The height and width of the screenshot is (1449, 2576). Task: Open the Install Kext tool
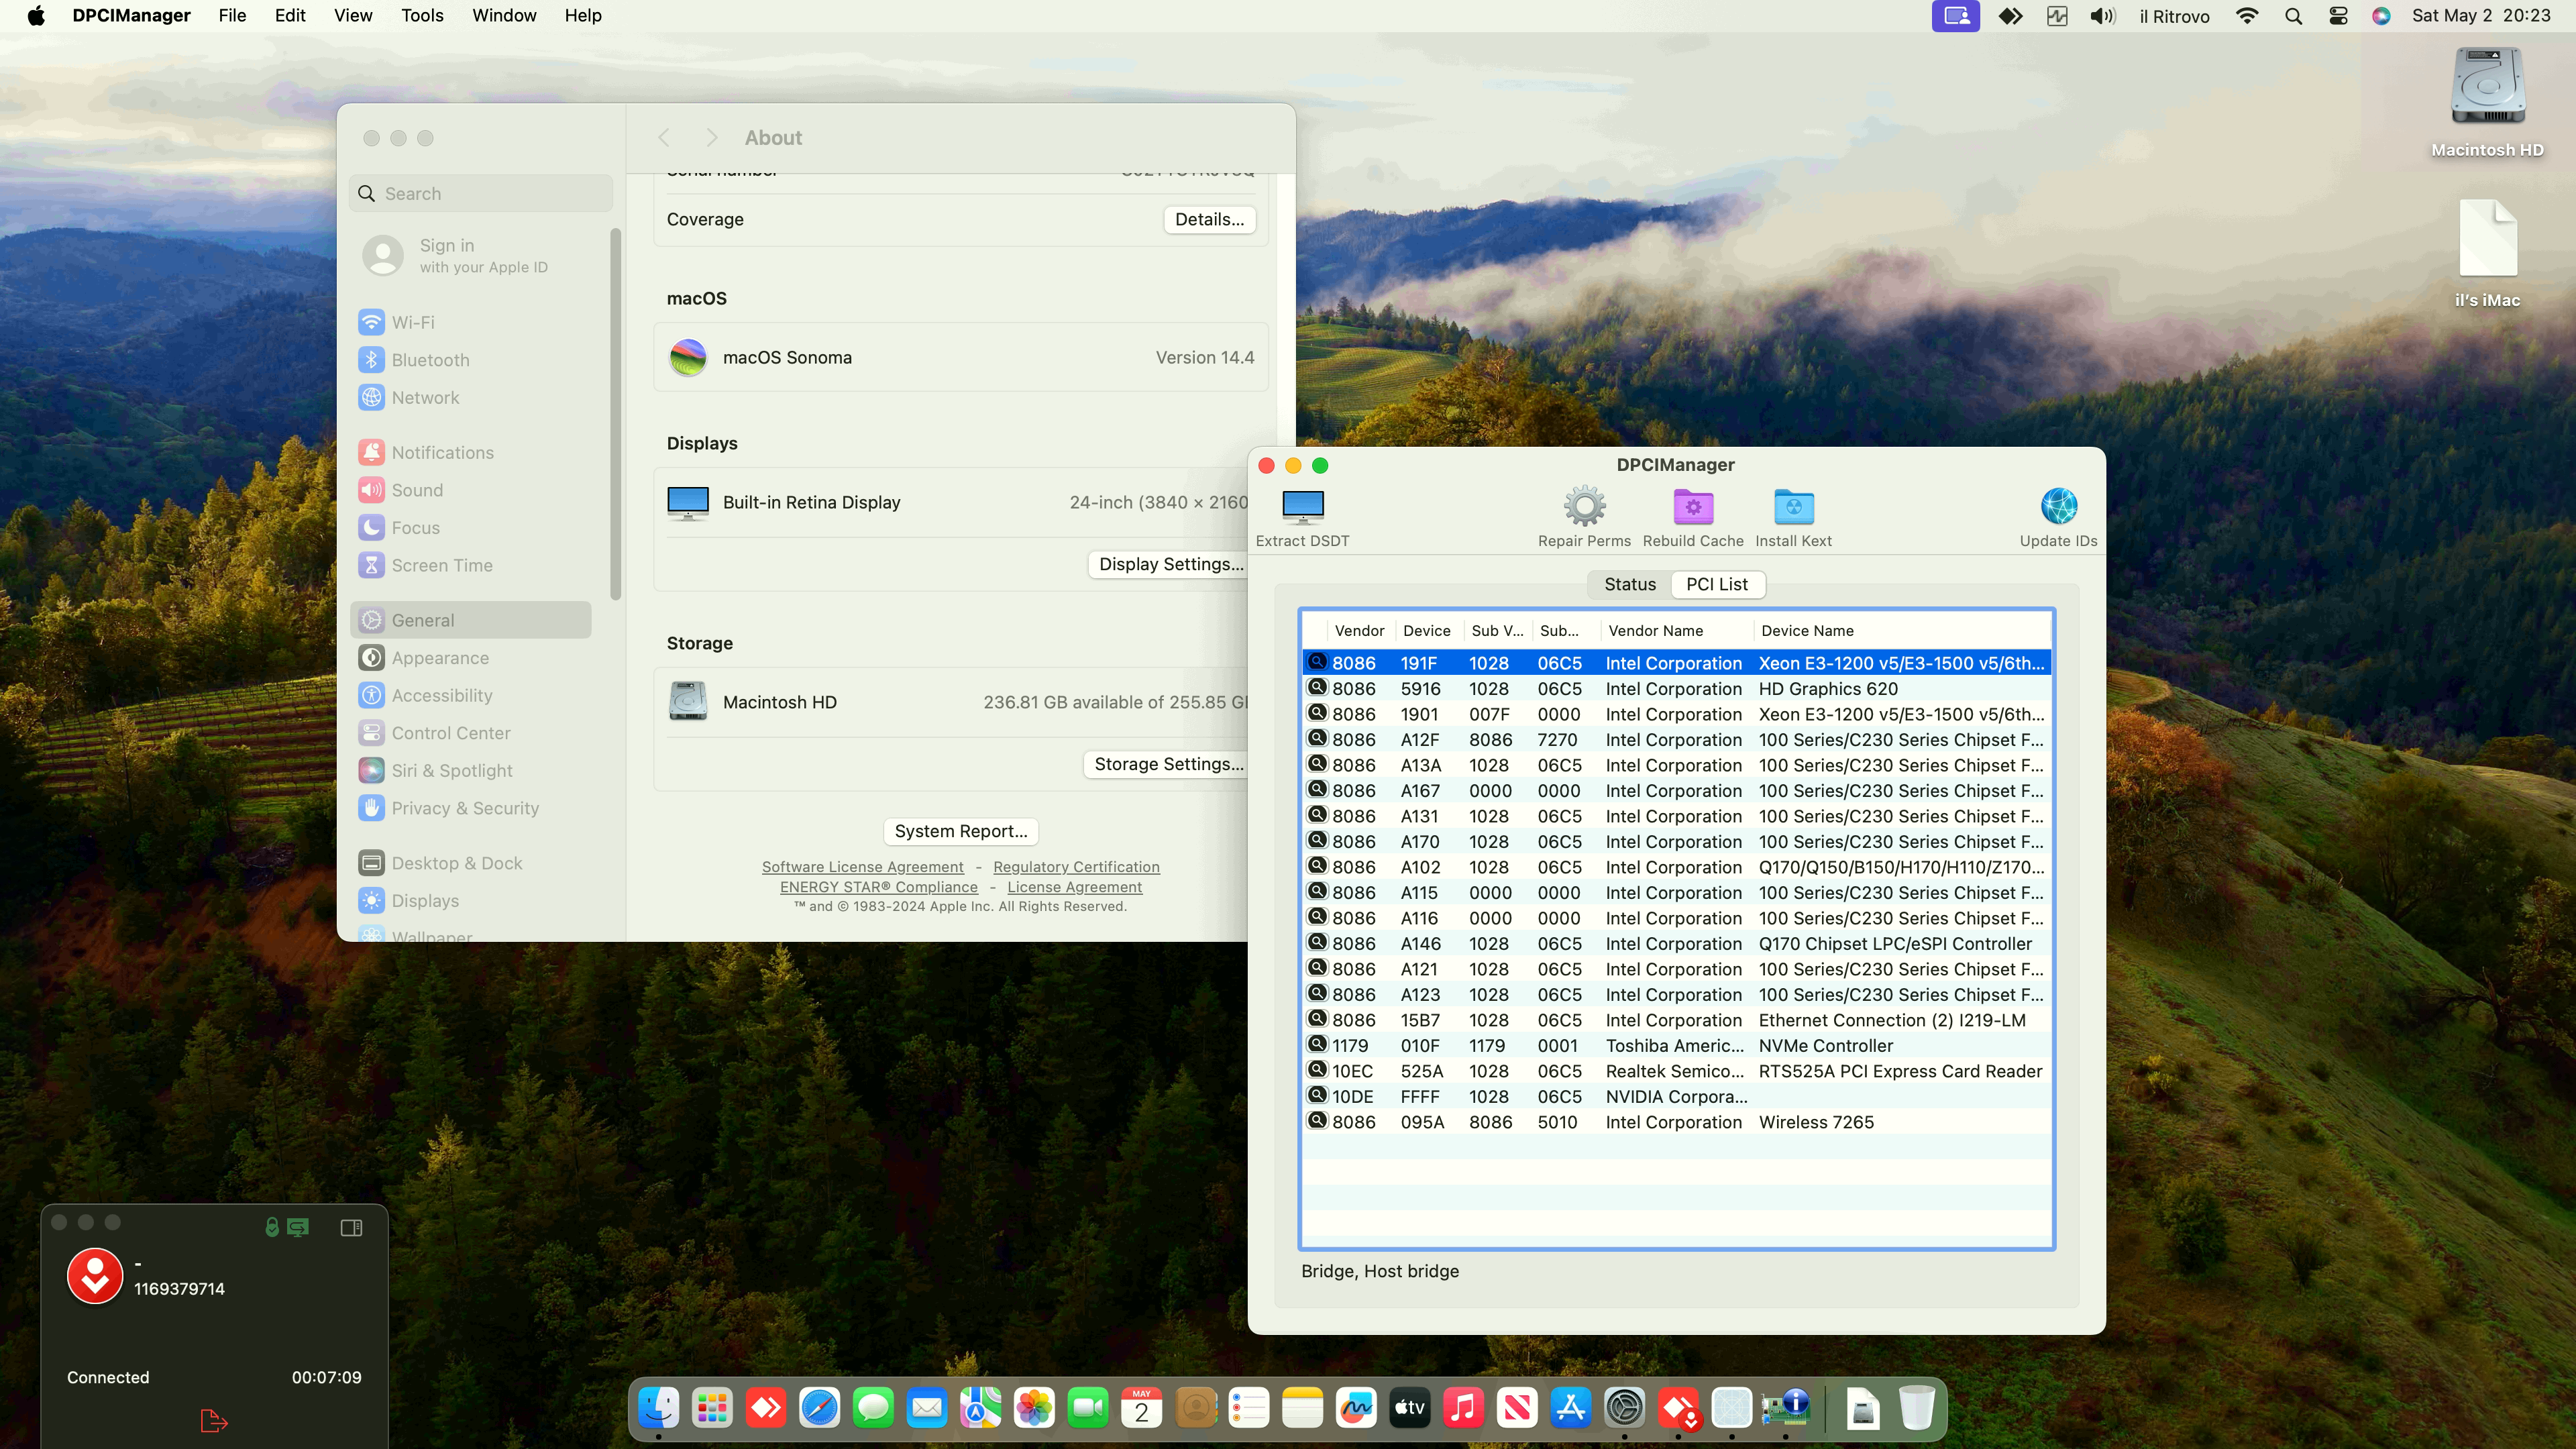(1793, 508)
